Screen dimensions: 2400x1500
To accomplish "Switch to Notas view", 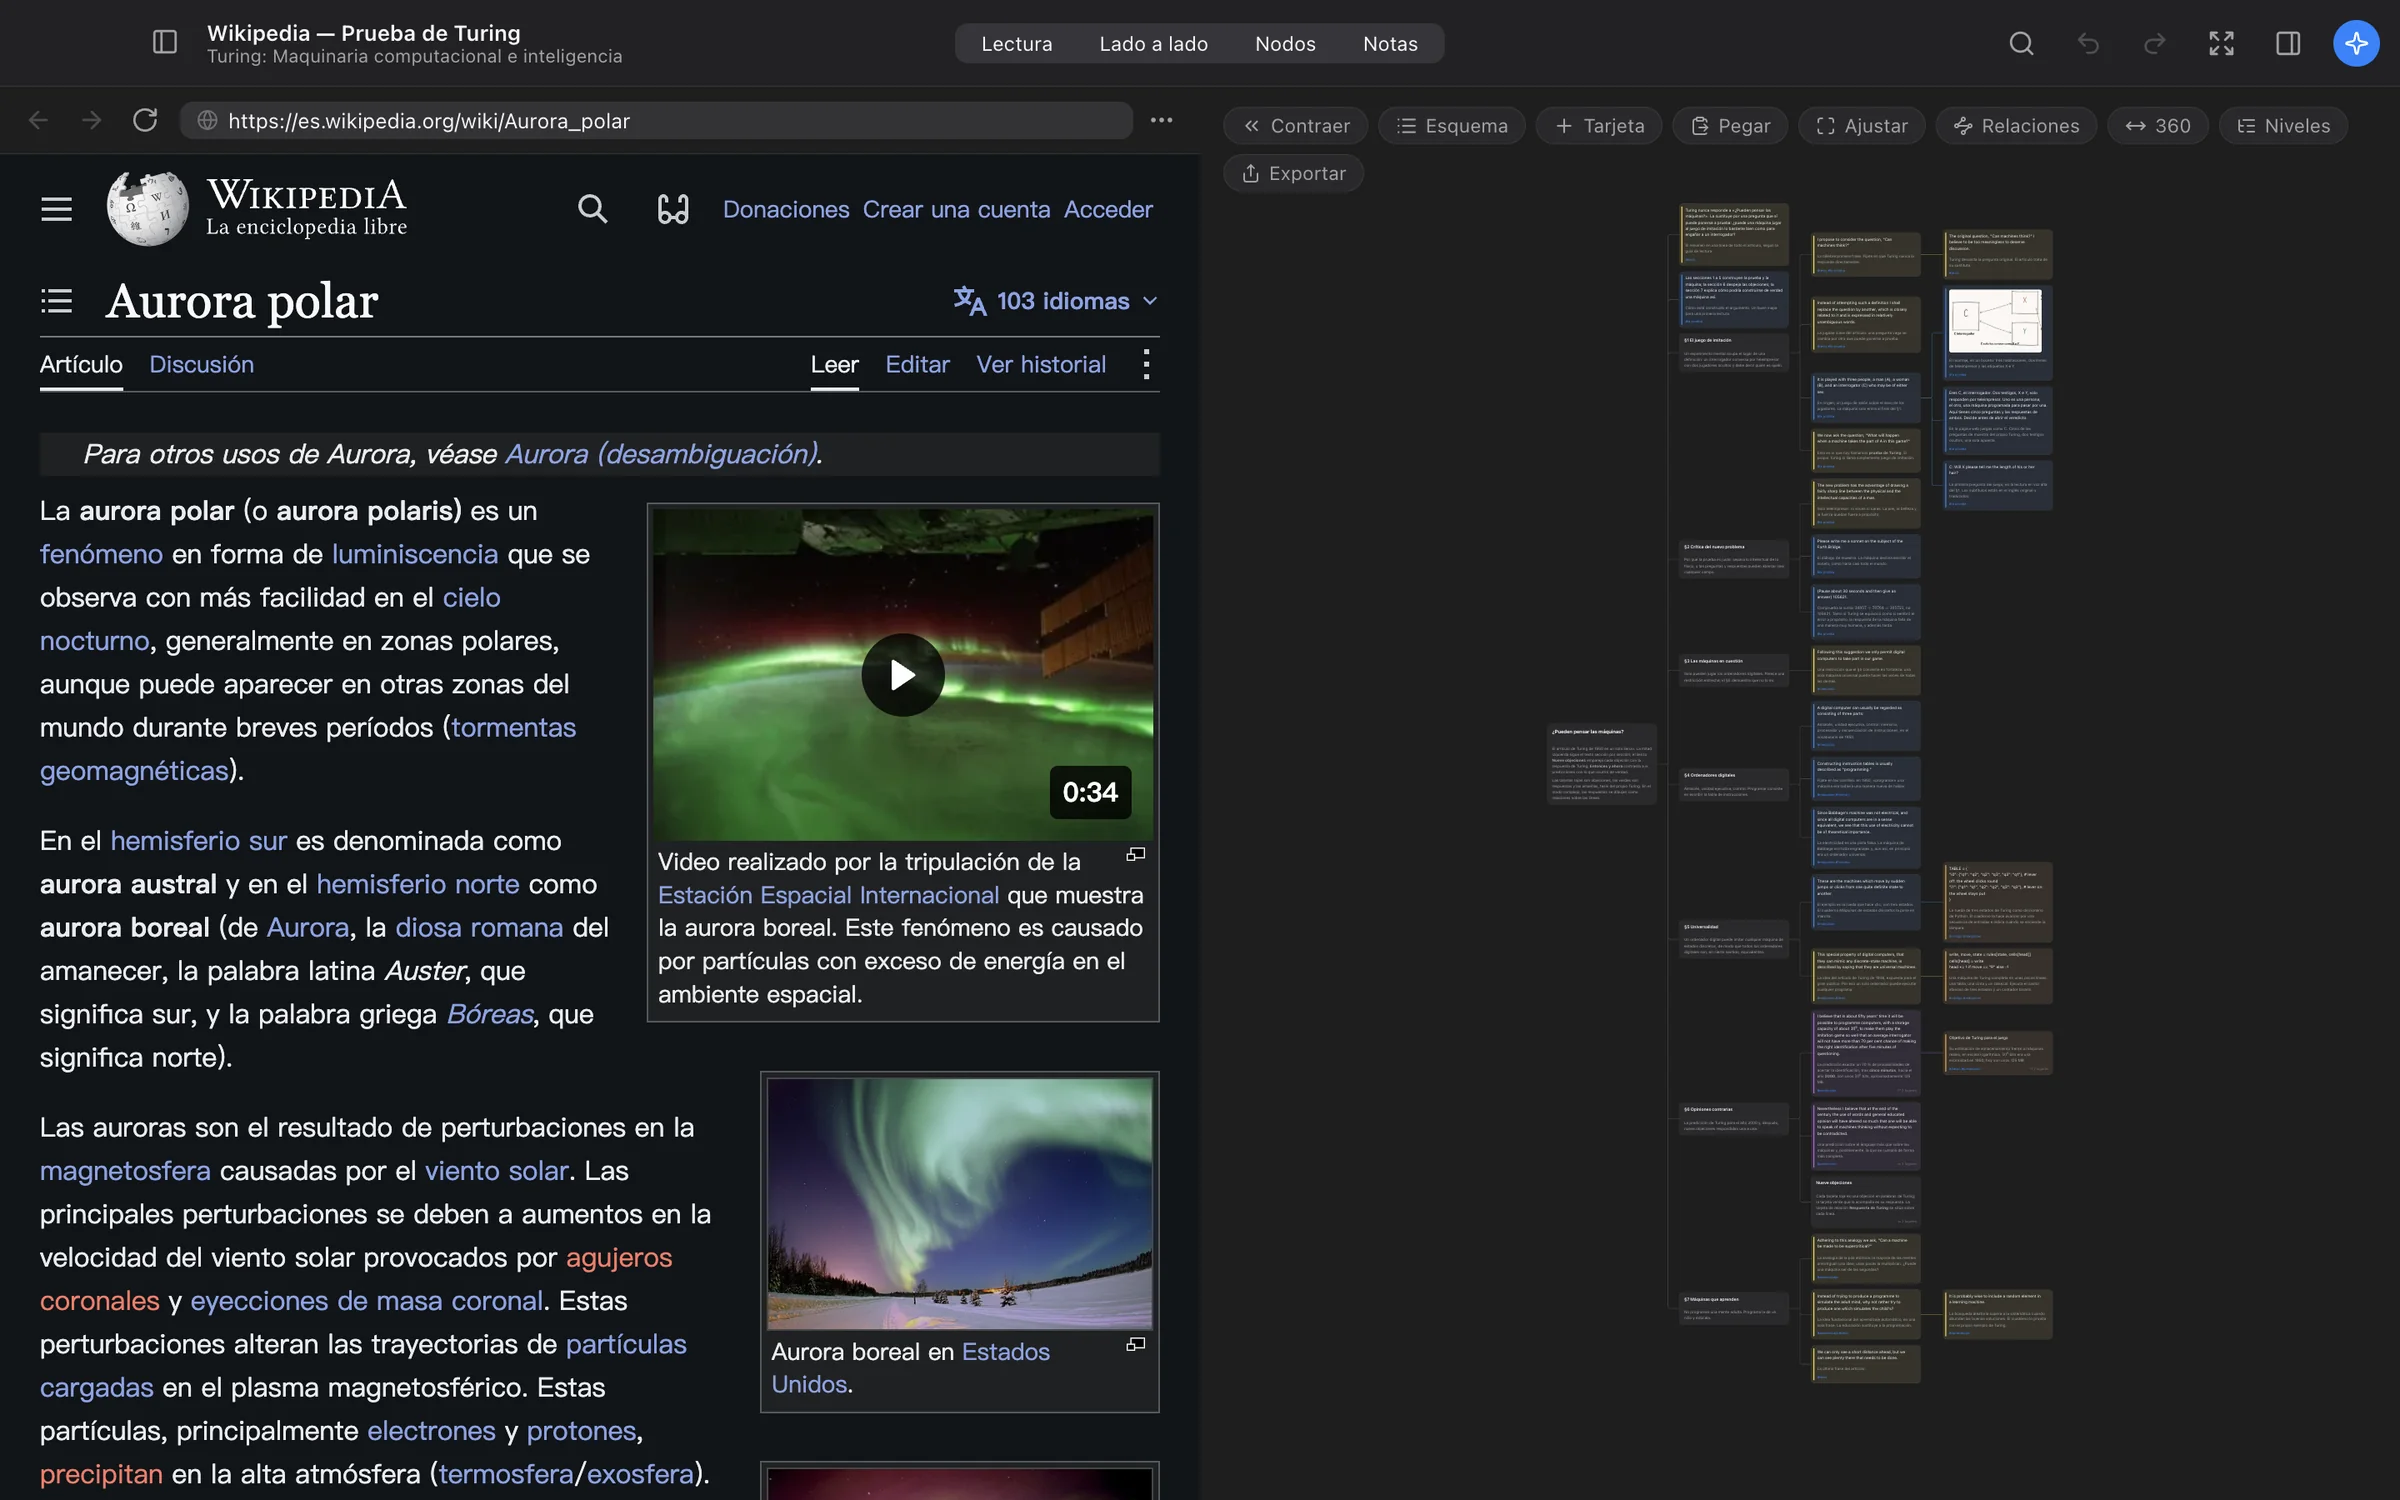I will [x=1390, y=44].
